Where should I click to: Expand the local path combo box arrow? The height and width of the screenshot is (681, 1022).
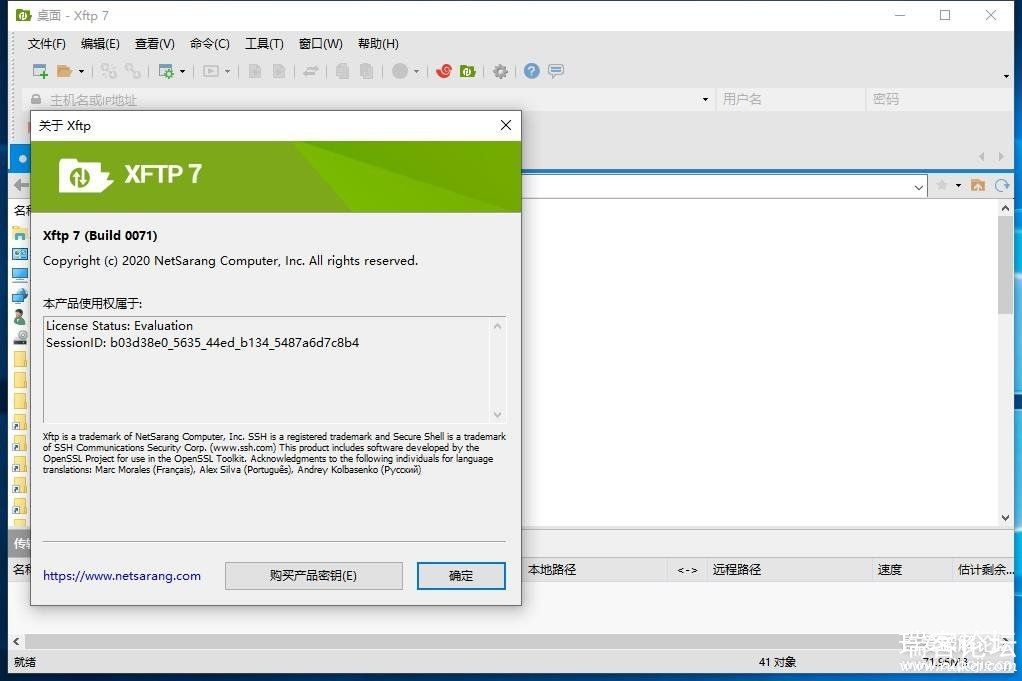[x=918, y=187]
